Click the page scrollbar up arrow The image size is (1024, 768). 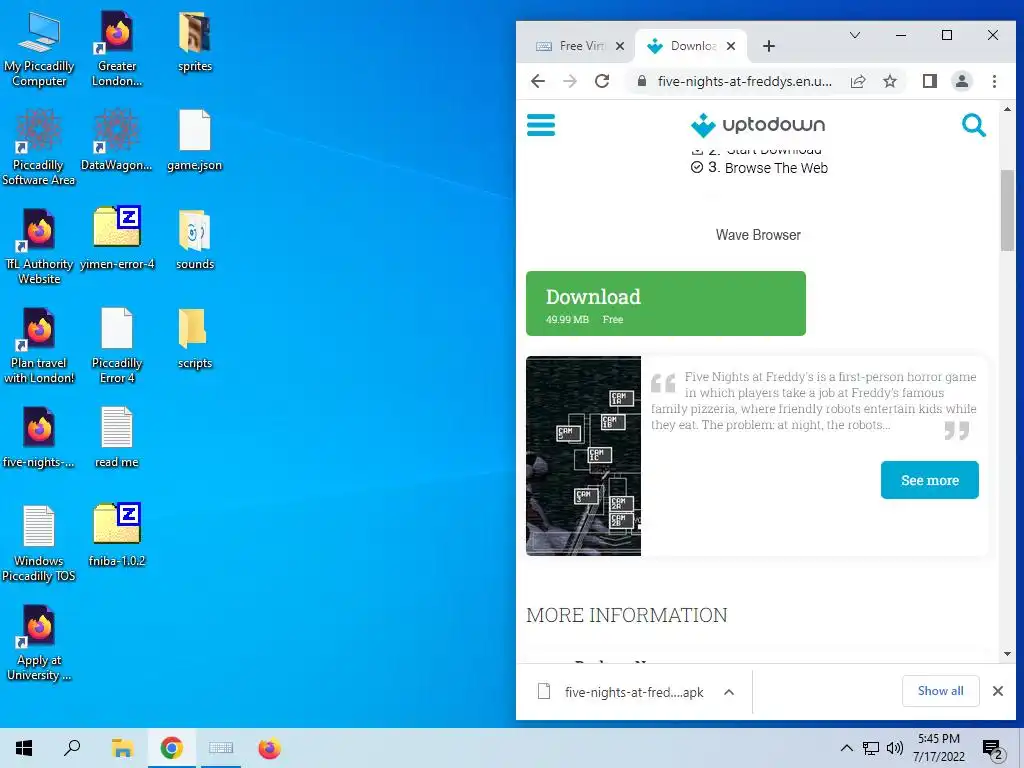tap(1007, 109)
